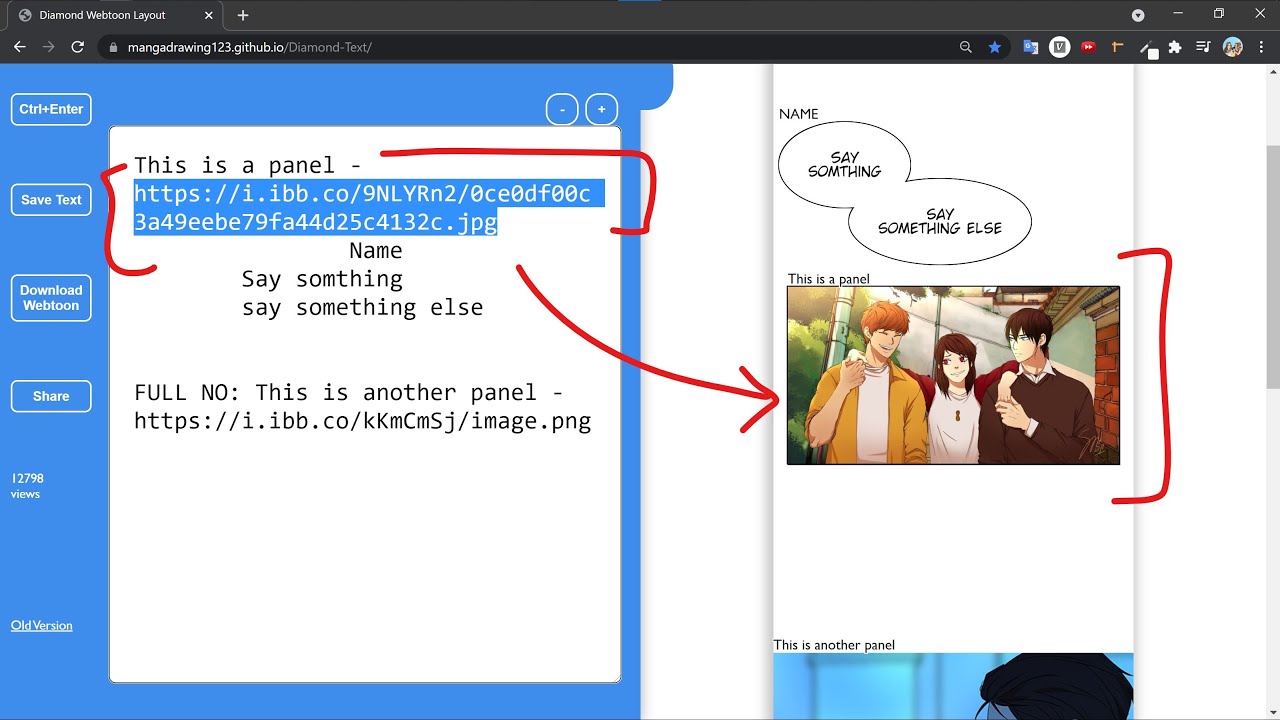1280x720 pixels.
Task: Open the Chrome profile avatar
Action: pyautogui.click(x=1233, y=47)
